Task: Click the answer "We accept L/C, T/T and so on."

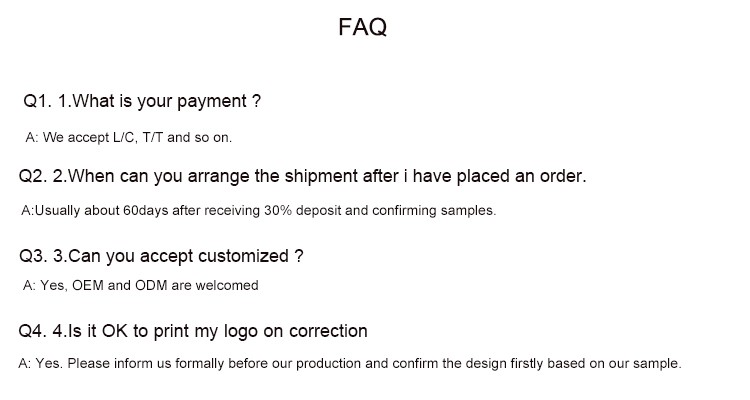Action: point(128,137)
